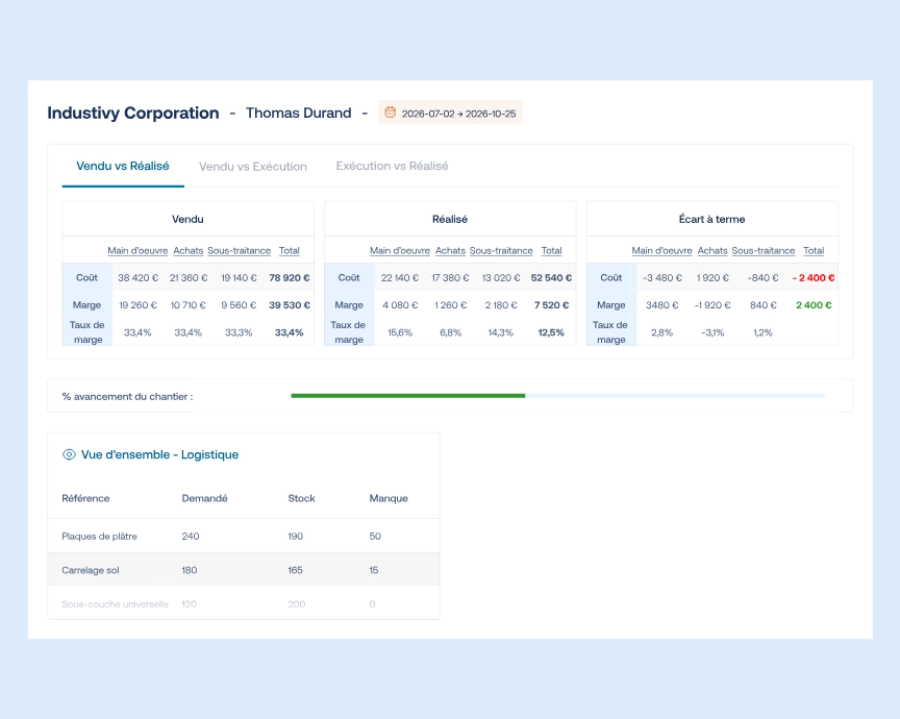Click the Thomas Durand name

point(298,113)
